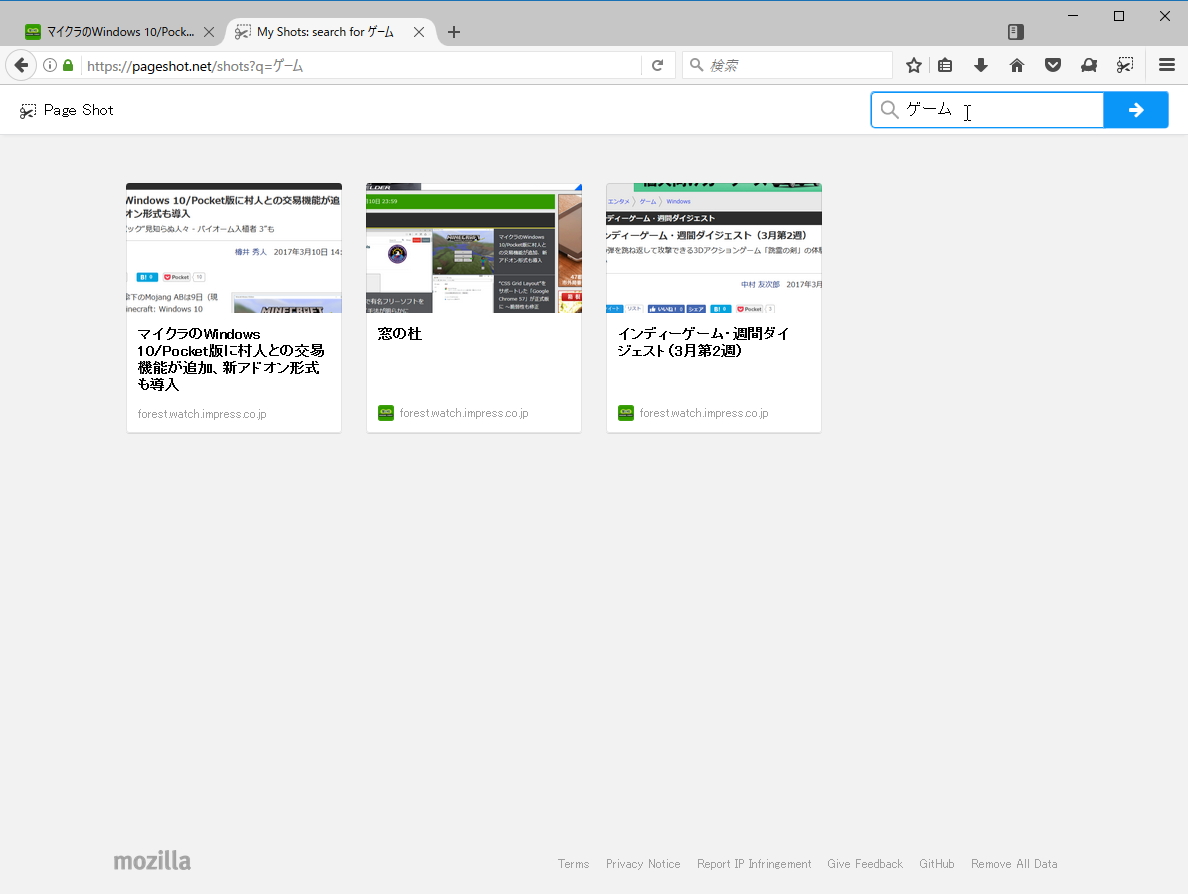Select the My Shots: search for ゲーム tab
The width and height of the screenshot is (1188, 894).
(x=324, y=32)
